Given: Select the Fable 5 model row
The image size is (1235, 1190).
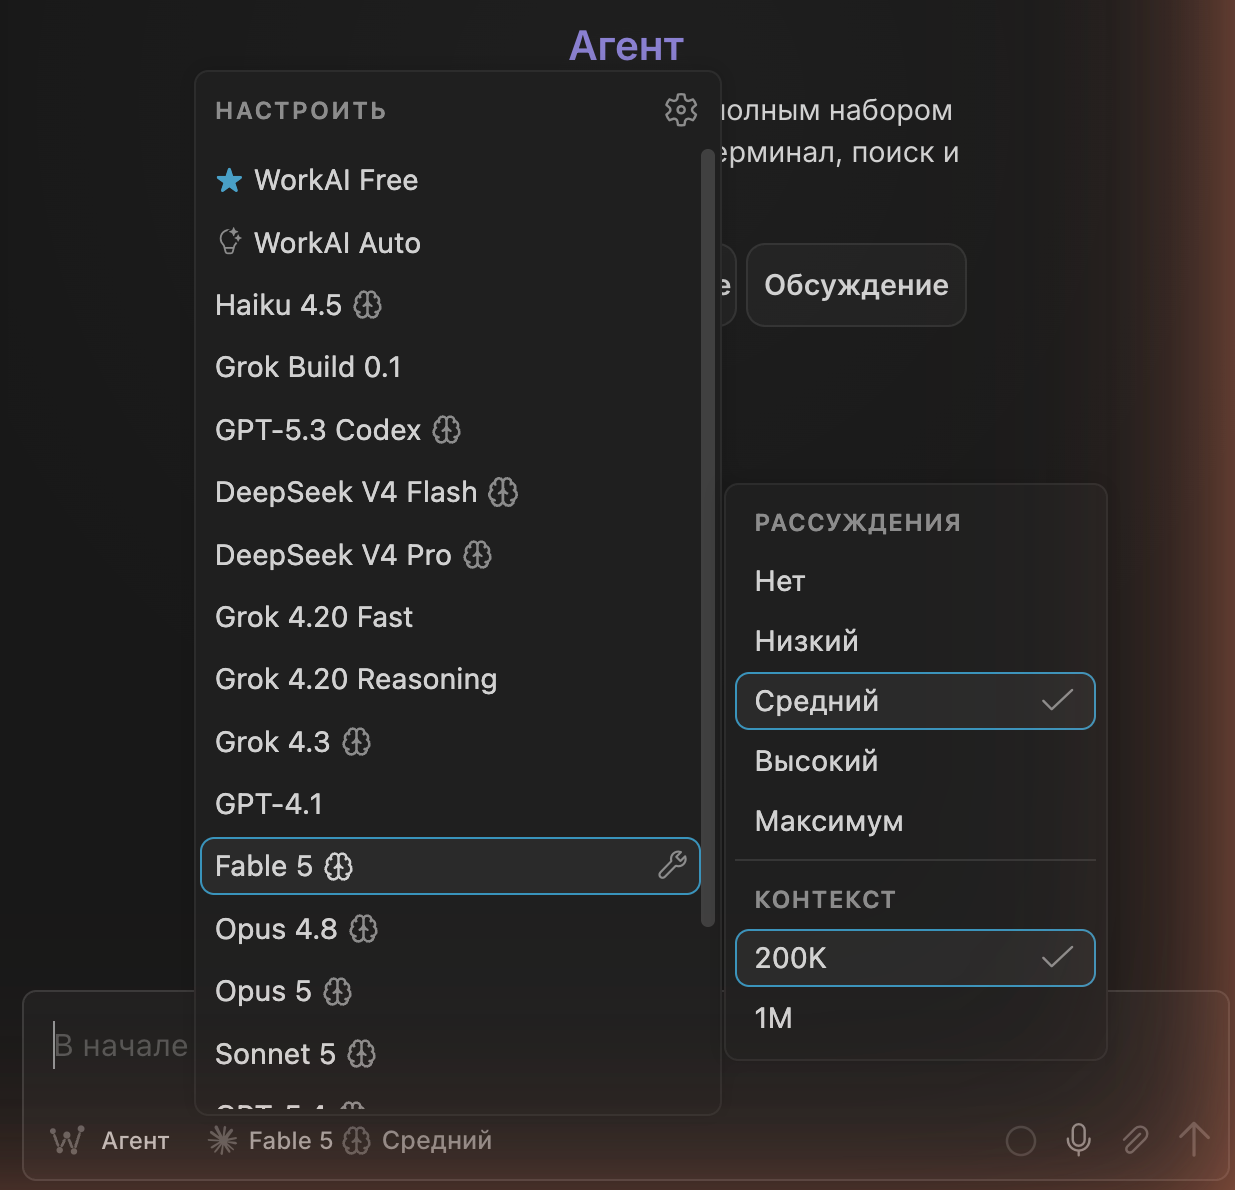Looking at the screenshot, I should coord(450,866).
